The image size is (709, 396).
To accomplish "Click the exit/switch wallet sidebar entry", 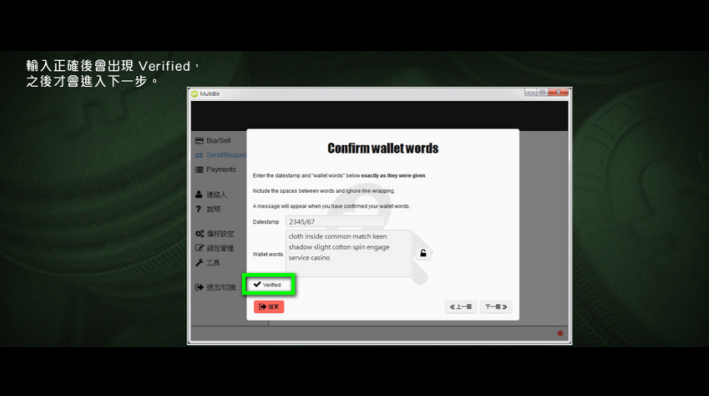I will (216, 288).
